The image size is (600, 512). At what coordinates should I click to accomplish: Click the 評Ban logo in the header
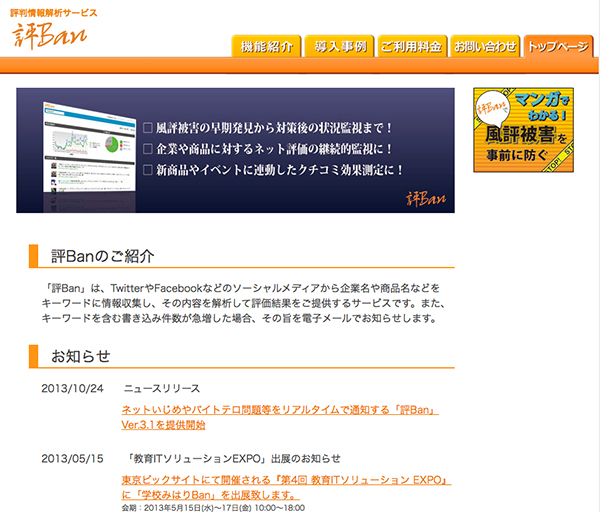click(51, 32)
